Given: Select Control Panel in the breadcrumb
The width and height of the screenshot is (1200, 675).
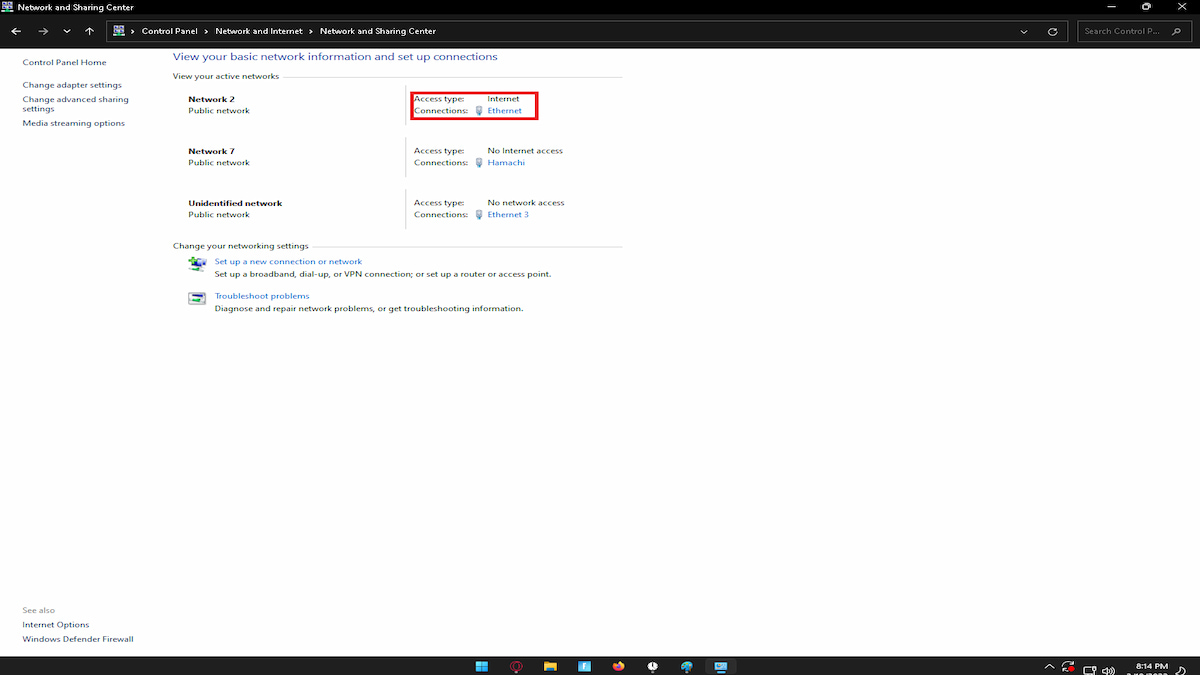Looking at the screenshot, I should pos(169,31).
